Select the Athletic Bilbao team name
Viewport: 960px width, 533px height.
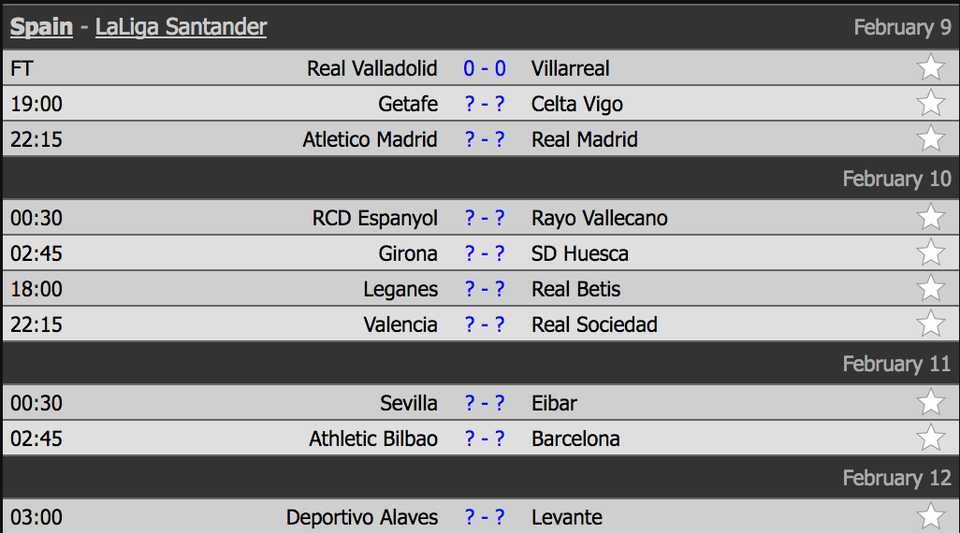click(x=373, y=439)
